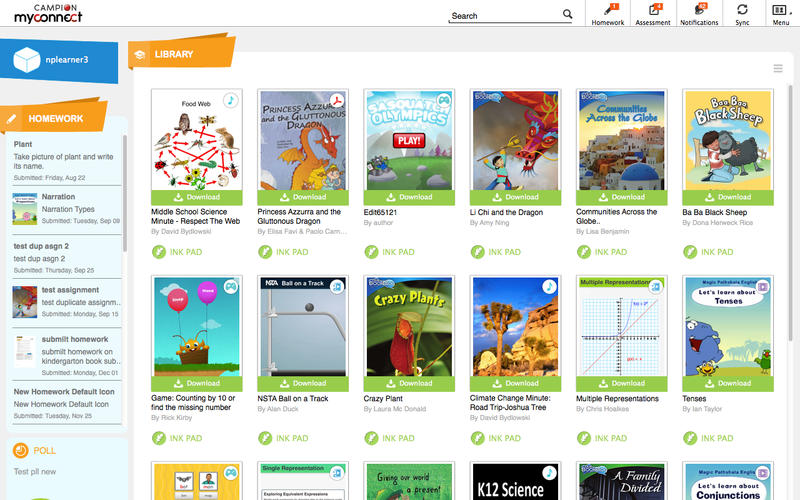Click the library vertical scrollbar

coord(791,212)
